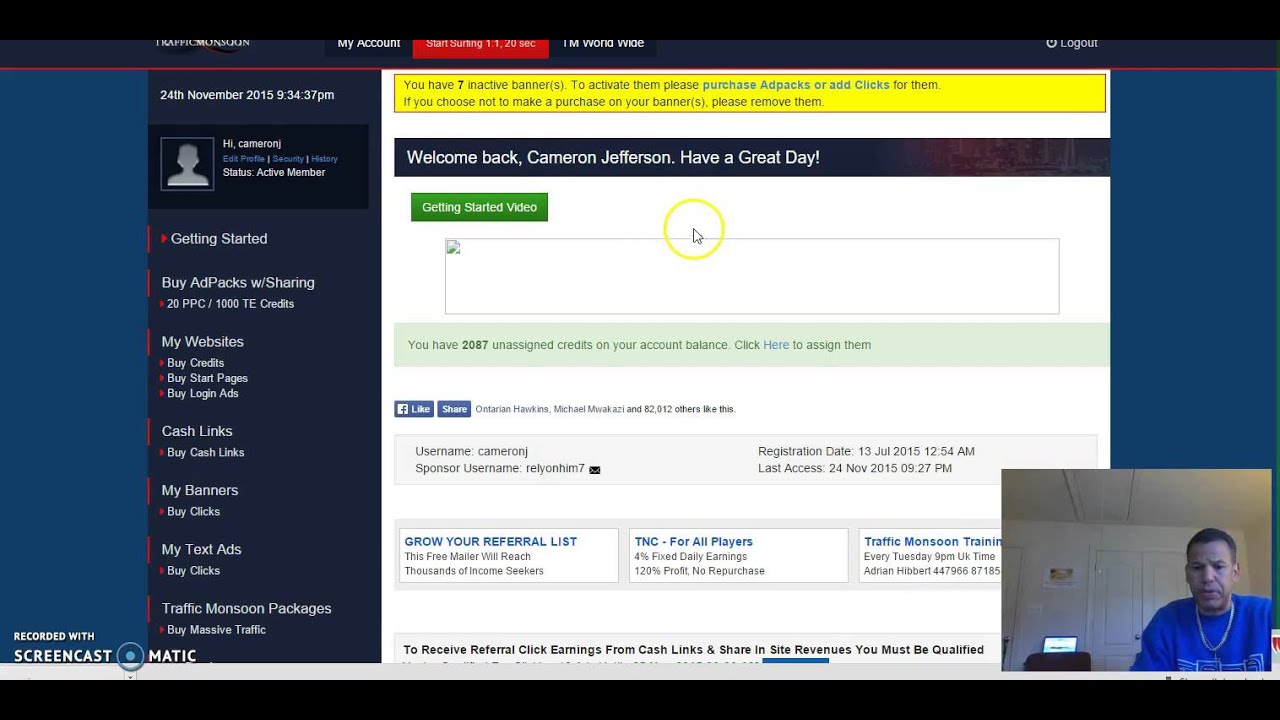This screenshot has width=1280, height=720.
Task: Select Buy Massive Traffic link
Action: [216, 630]
